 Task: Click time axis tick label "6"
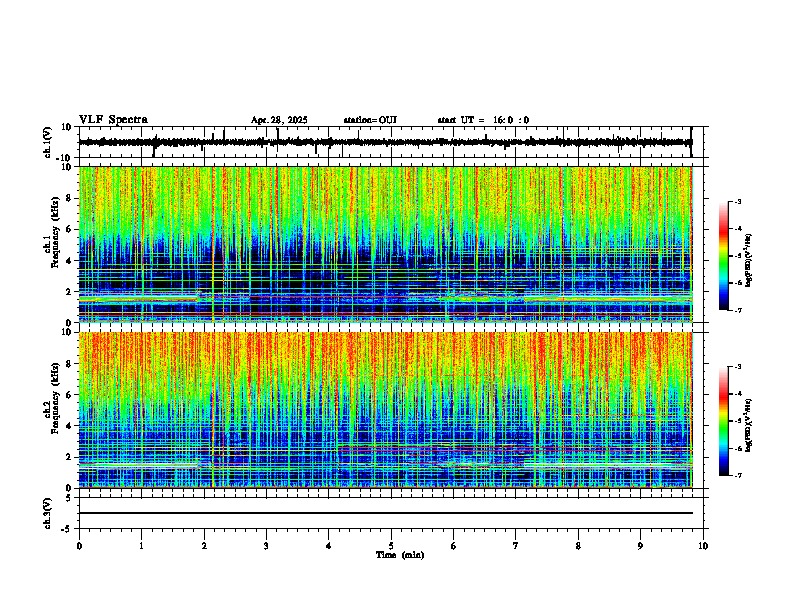[454, 546]
